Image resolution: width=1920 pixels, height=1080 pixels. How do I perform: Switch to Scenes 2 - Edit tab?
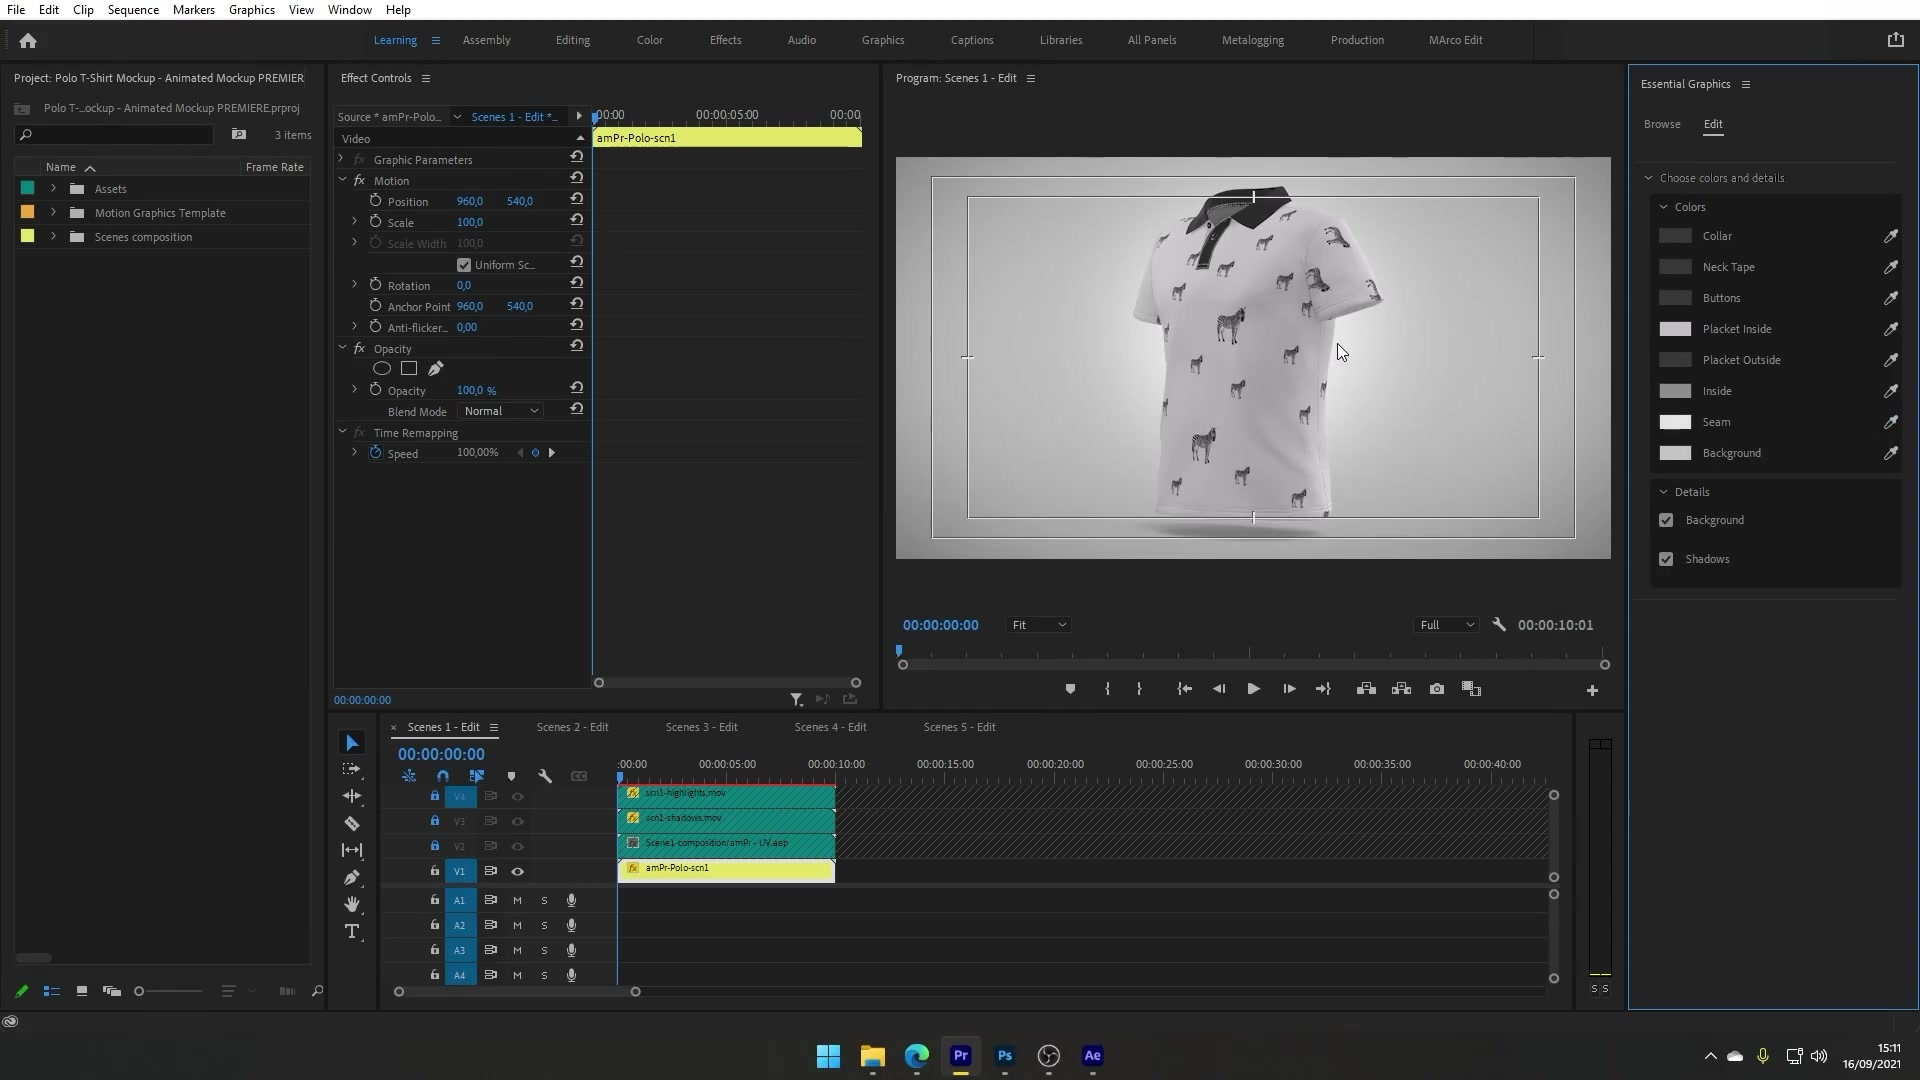pyautogui.click(x=571, y=727)
